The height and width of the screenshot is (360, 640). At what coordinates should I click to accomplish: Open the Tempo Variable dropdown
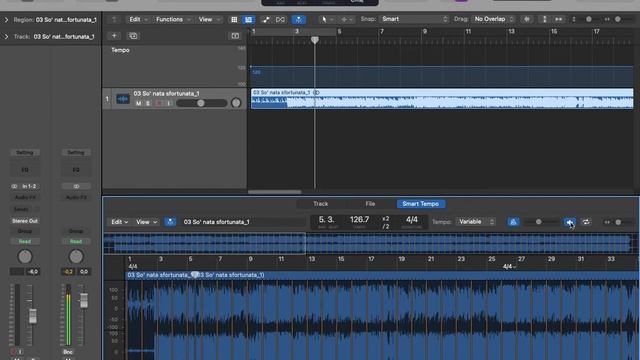click(x=475, y=222)
